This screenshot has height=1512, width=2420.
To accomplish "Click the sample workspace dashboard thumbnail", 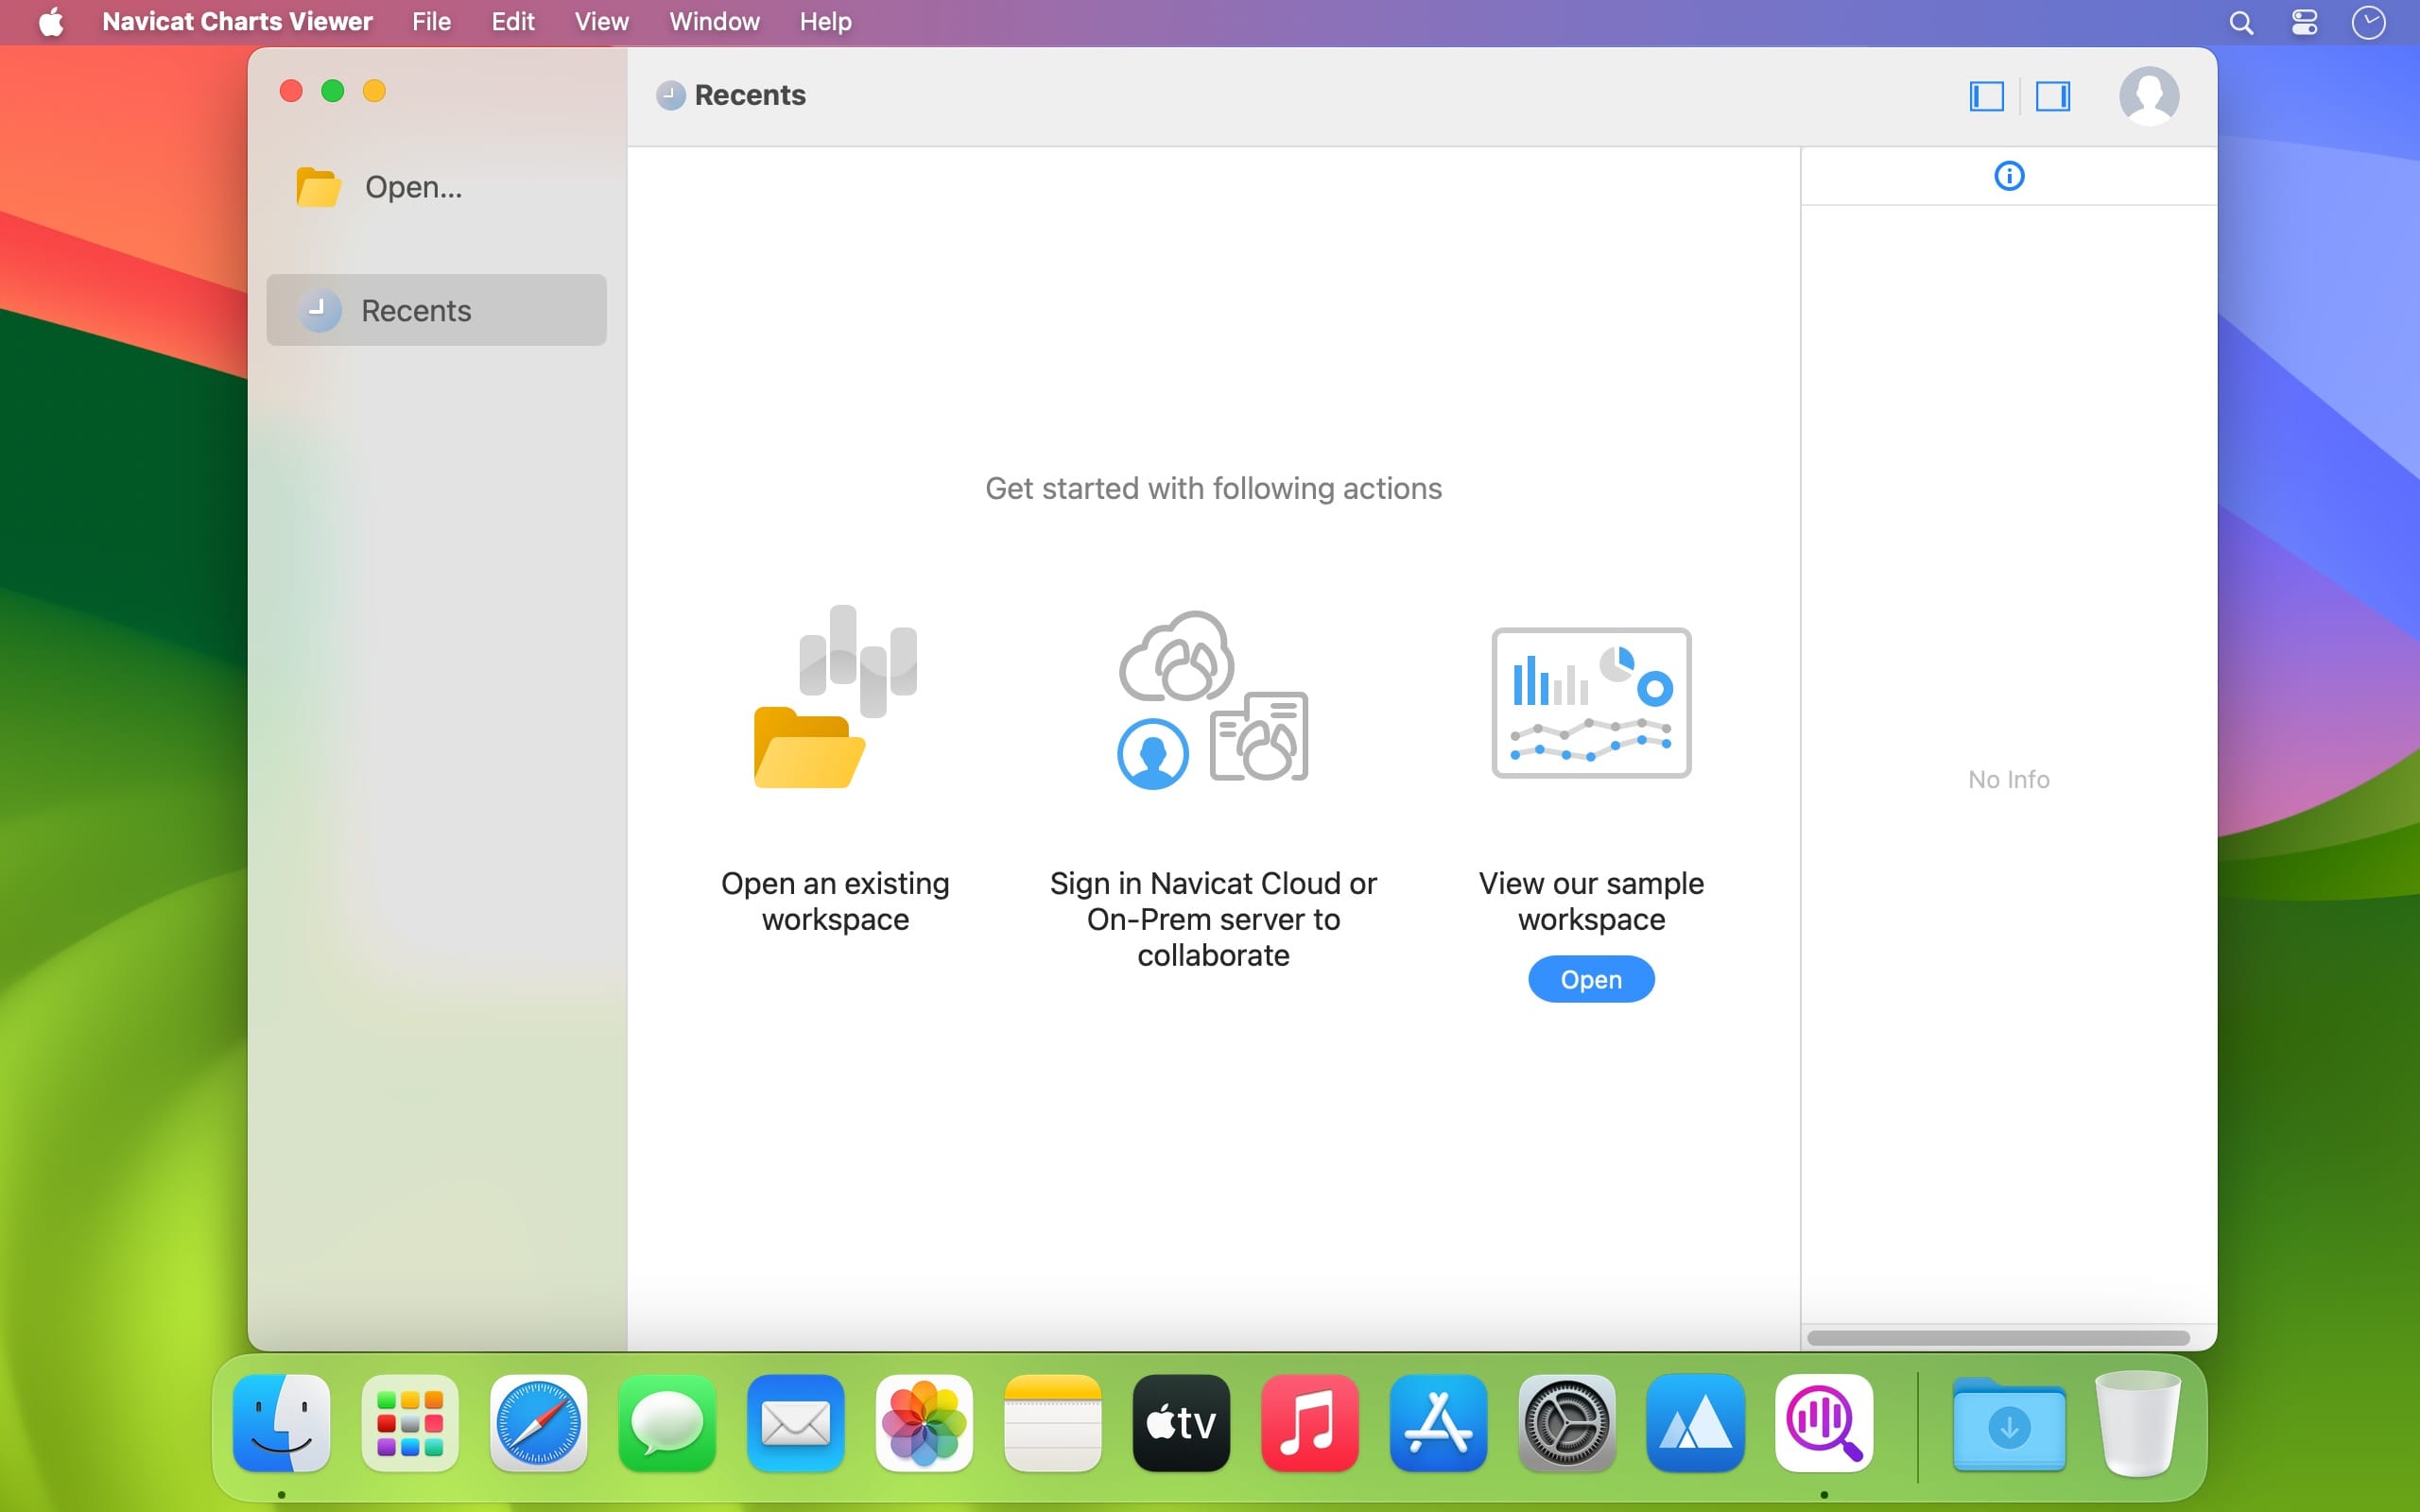I will coord(1590,702).
